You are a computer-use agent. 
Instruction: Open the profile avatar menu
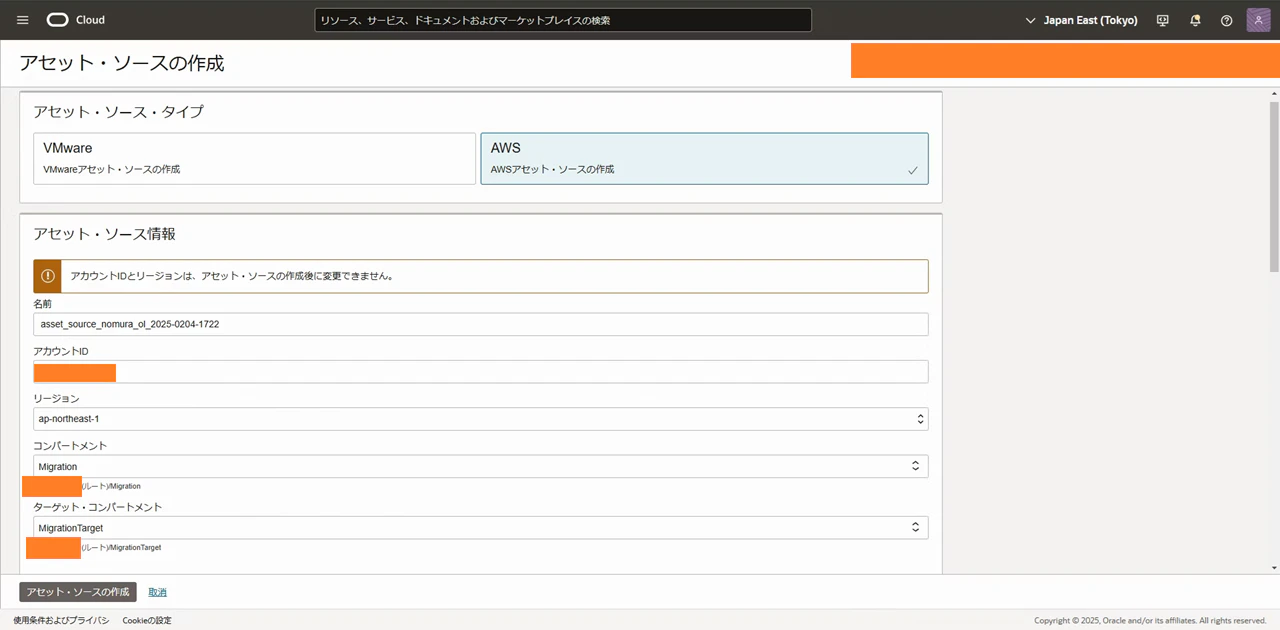tap(1259, 20)
